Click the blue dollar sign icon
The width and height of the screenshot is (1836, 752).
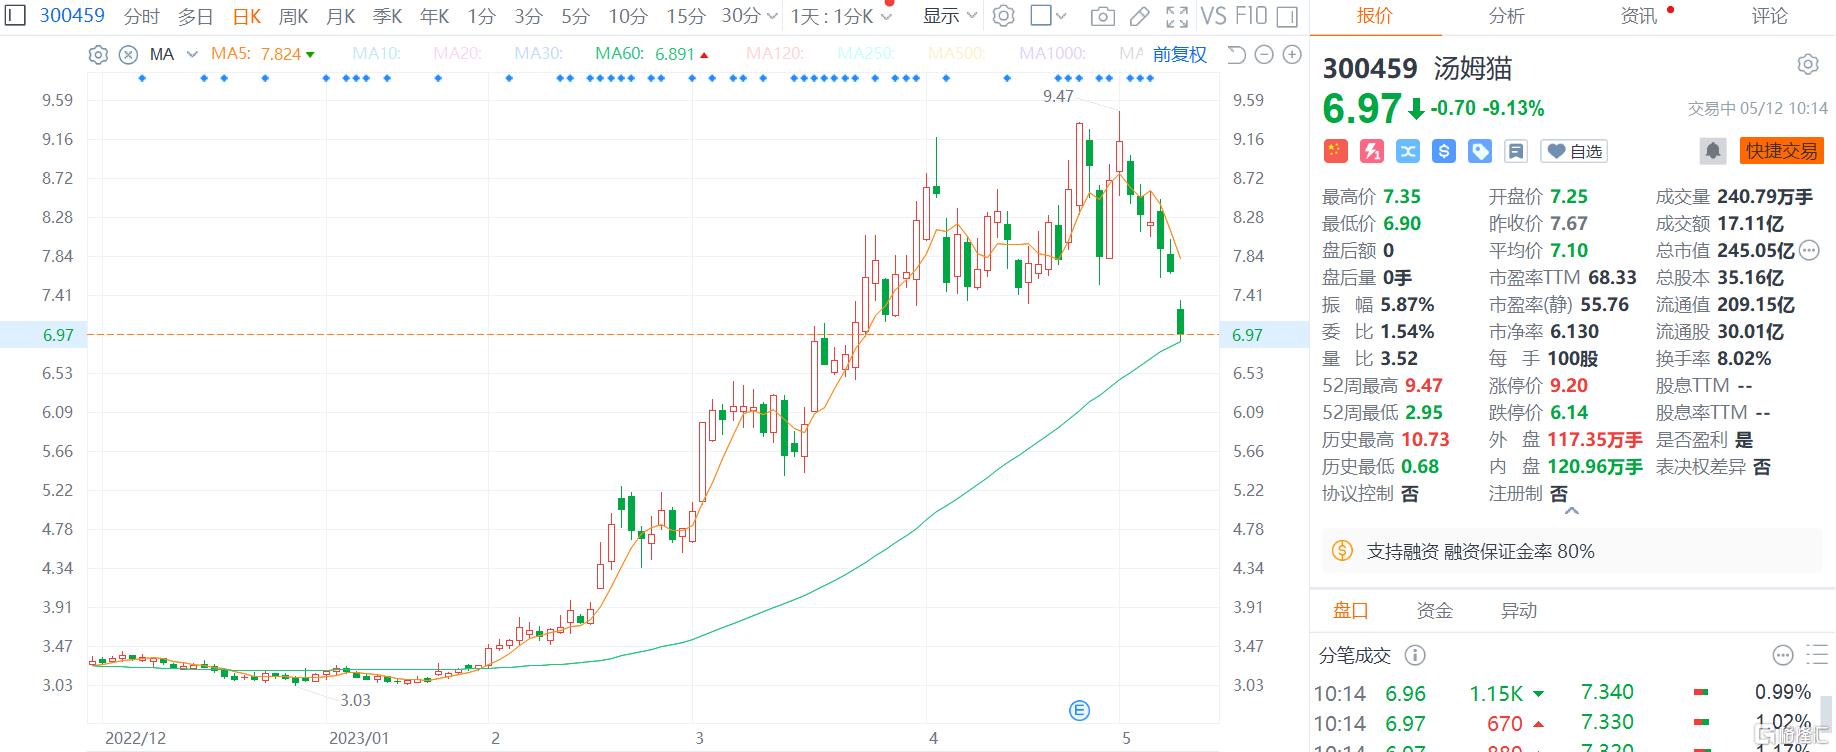point(1444,151)
